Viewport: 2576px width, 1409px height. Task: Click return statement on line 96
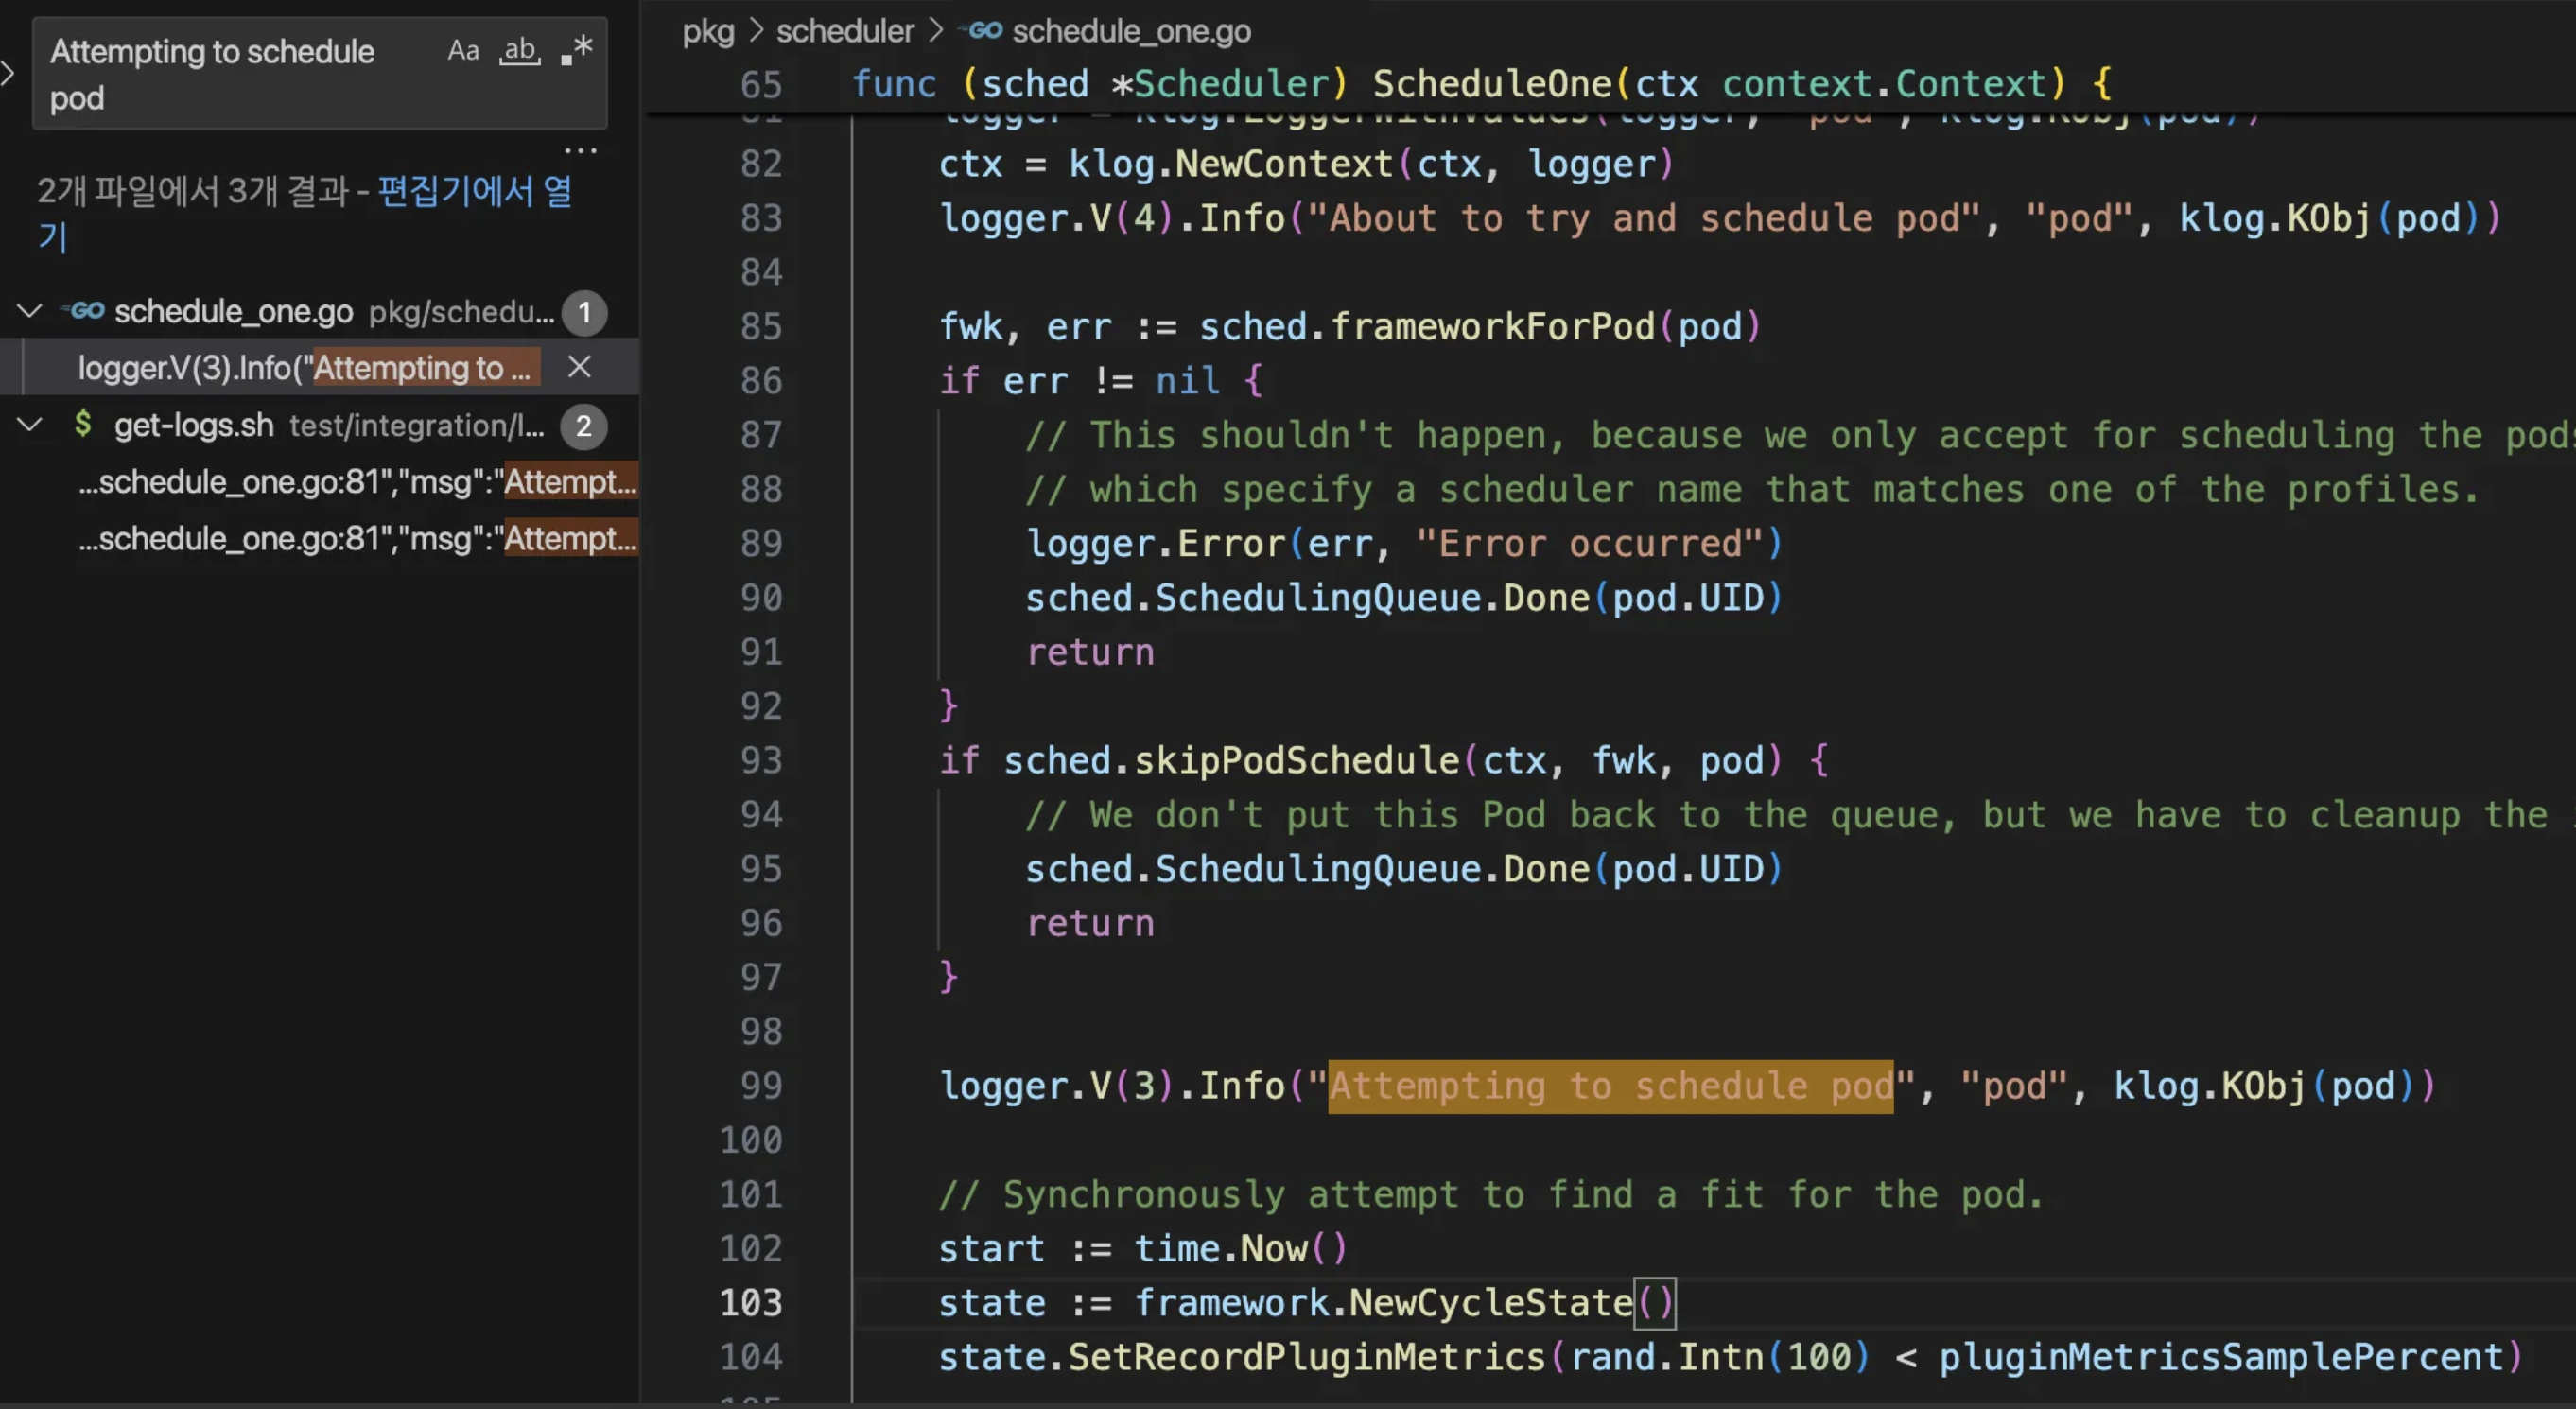click(1090, 923)
